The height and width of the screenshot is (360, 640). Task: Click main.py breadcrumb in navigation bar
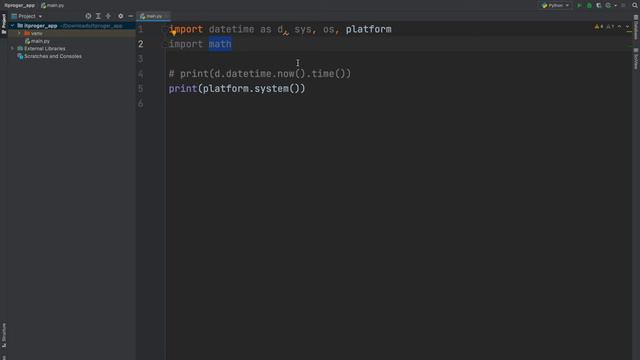(53, 5)
